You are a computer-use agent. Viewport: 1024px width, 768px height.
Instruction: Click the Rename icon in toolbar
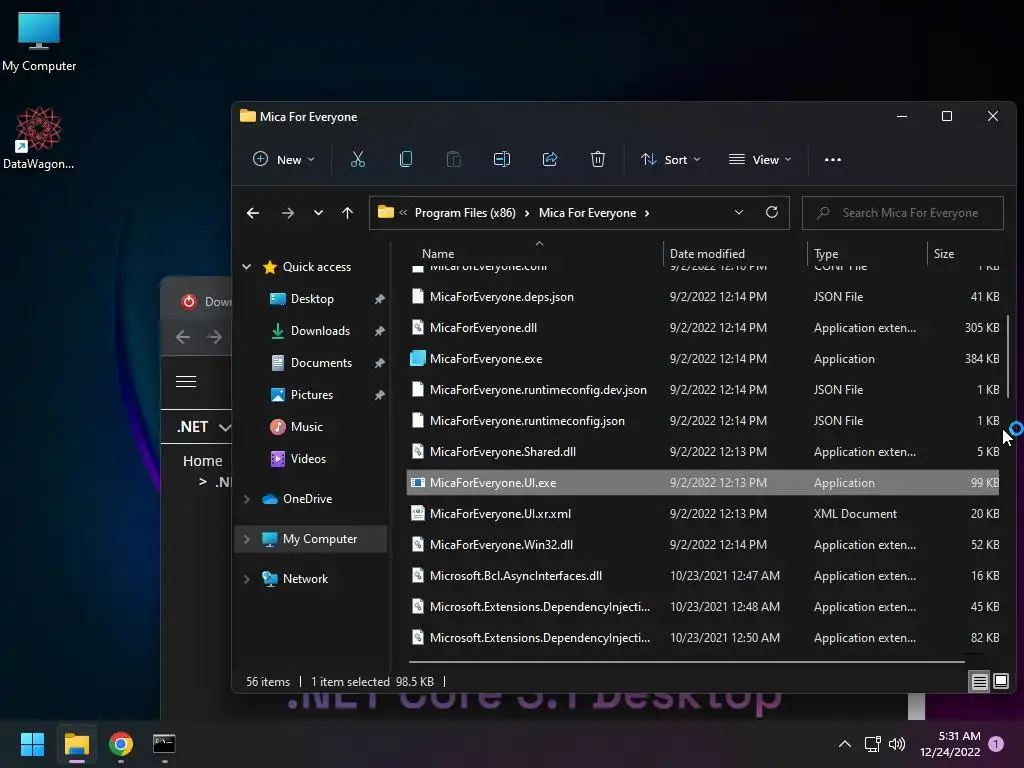[502, 159]
